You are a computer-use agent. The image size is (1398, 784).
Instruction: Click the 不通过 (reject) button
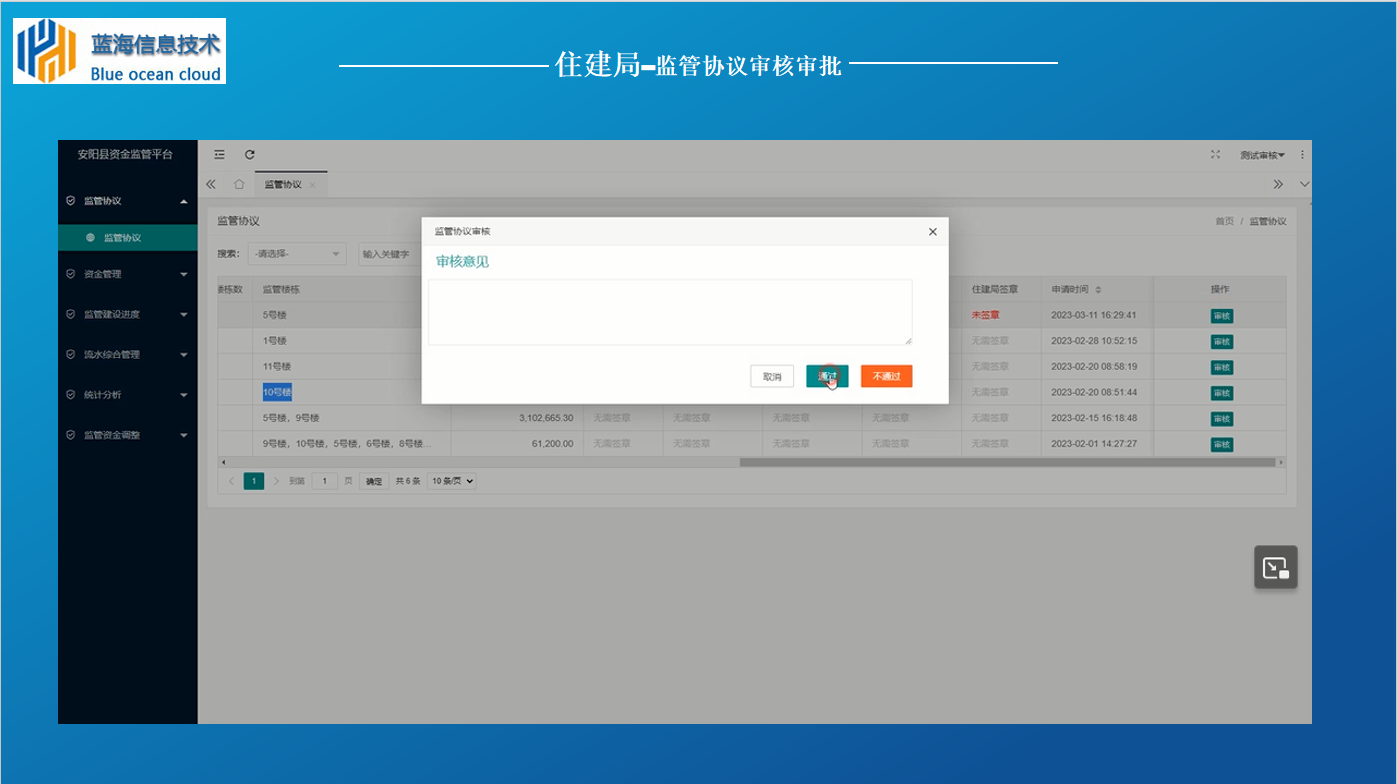886,376
